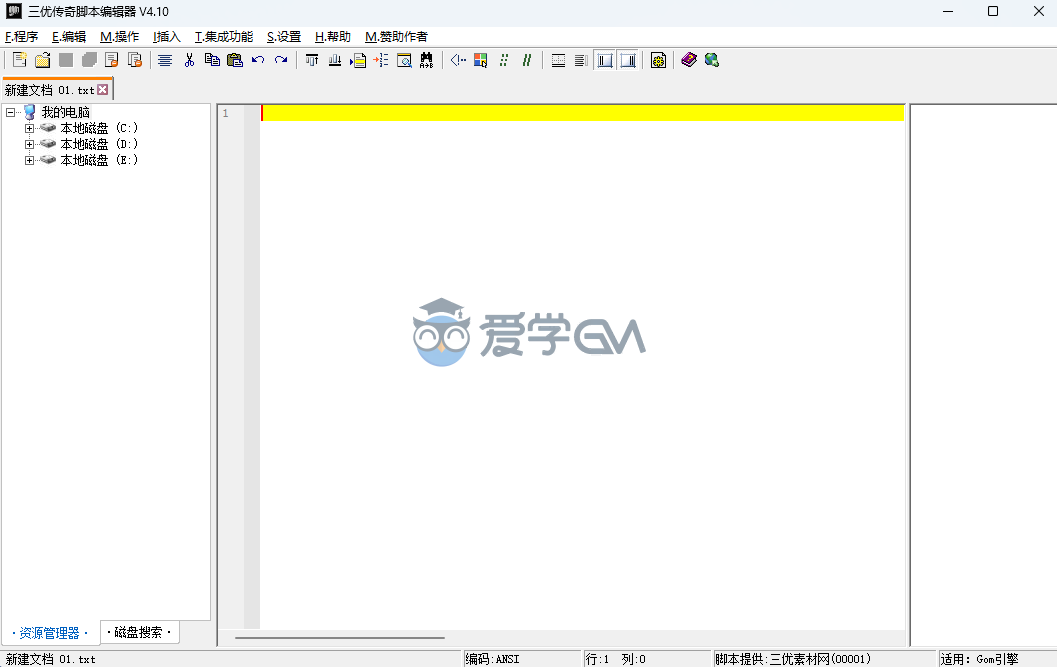Click the dotted separator lines icon

(558, 60)
